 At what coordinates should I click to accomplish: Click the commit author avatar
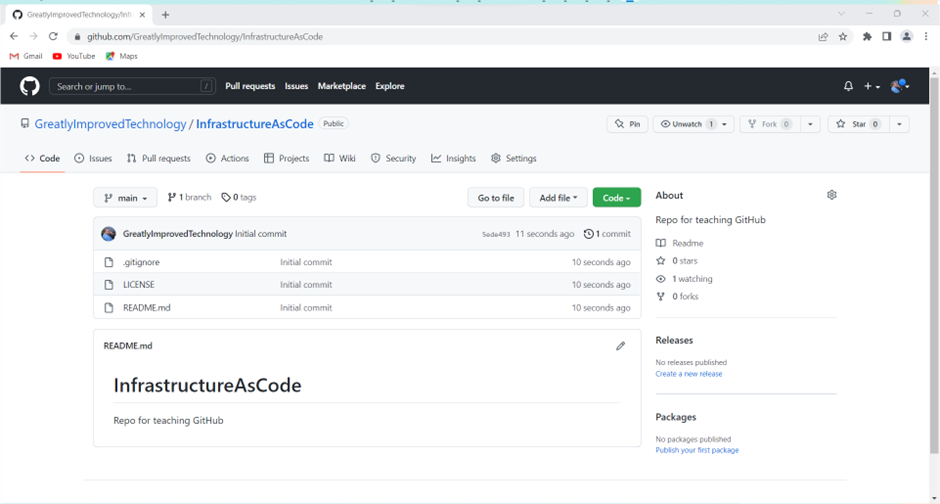109,234
